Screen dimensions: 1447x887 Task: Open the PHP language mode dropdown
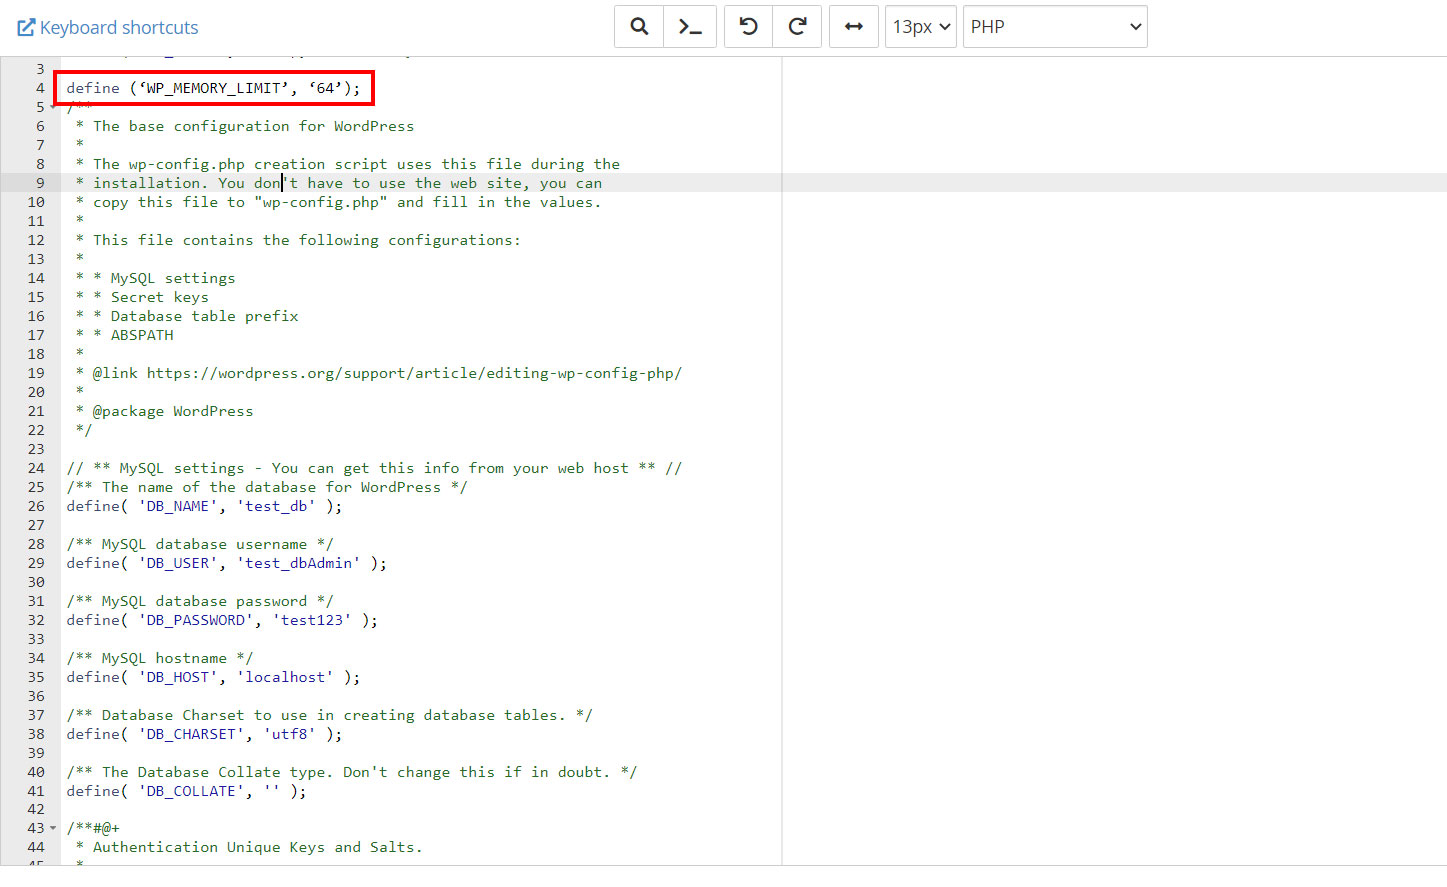pyautogui.click(x=1055, y=27)
